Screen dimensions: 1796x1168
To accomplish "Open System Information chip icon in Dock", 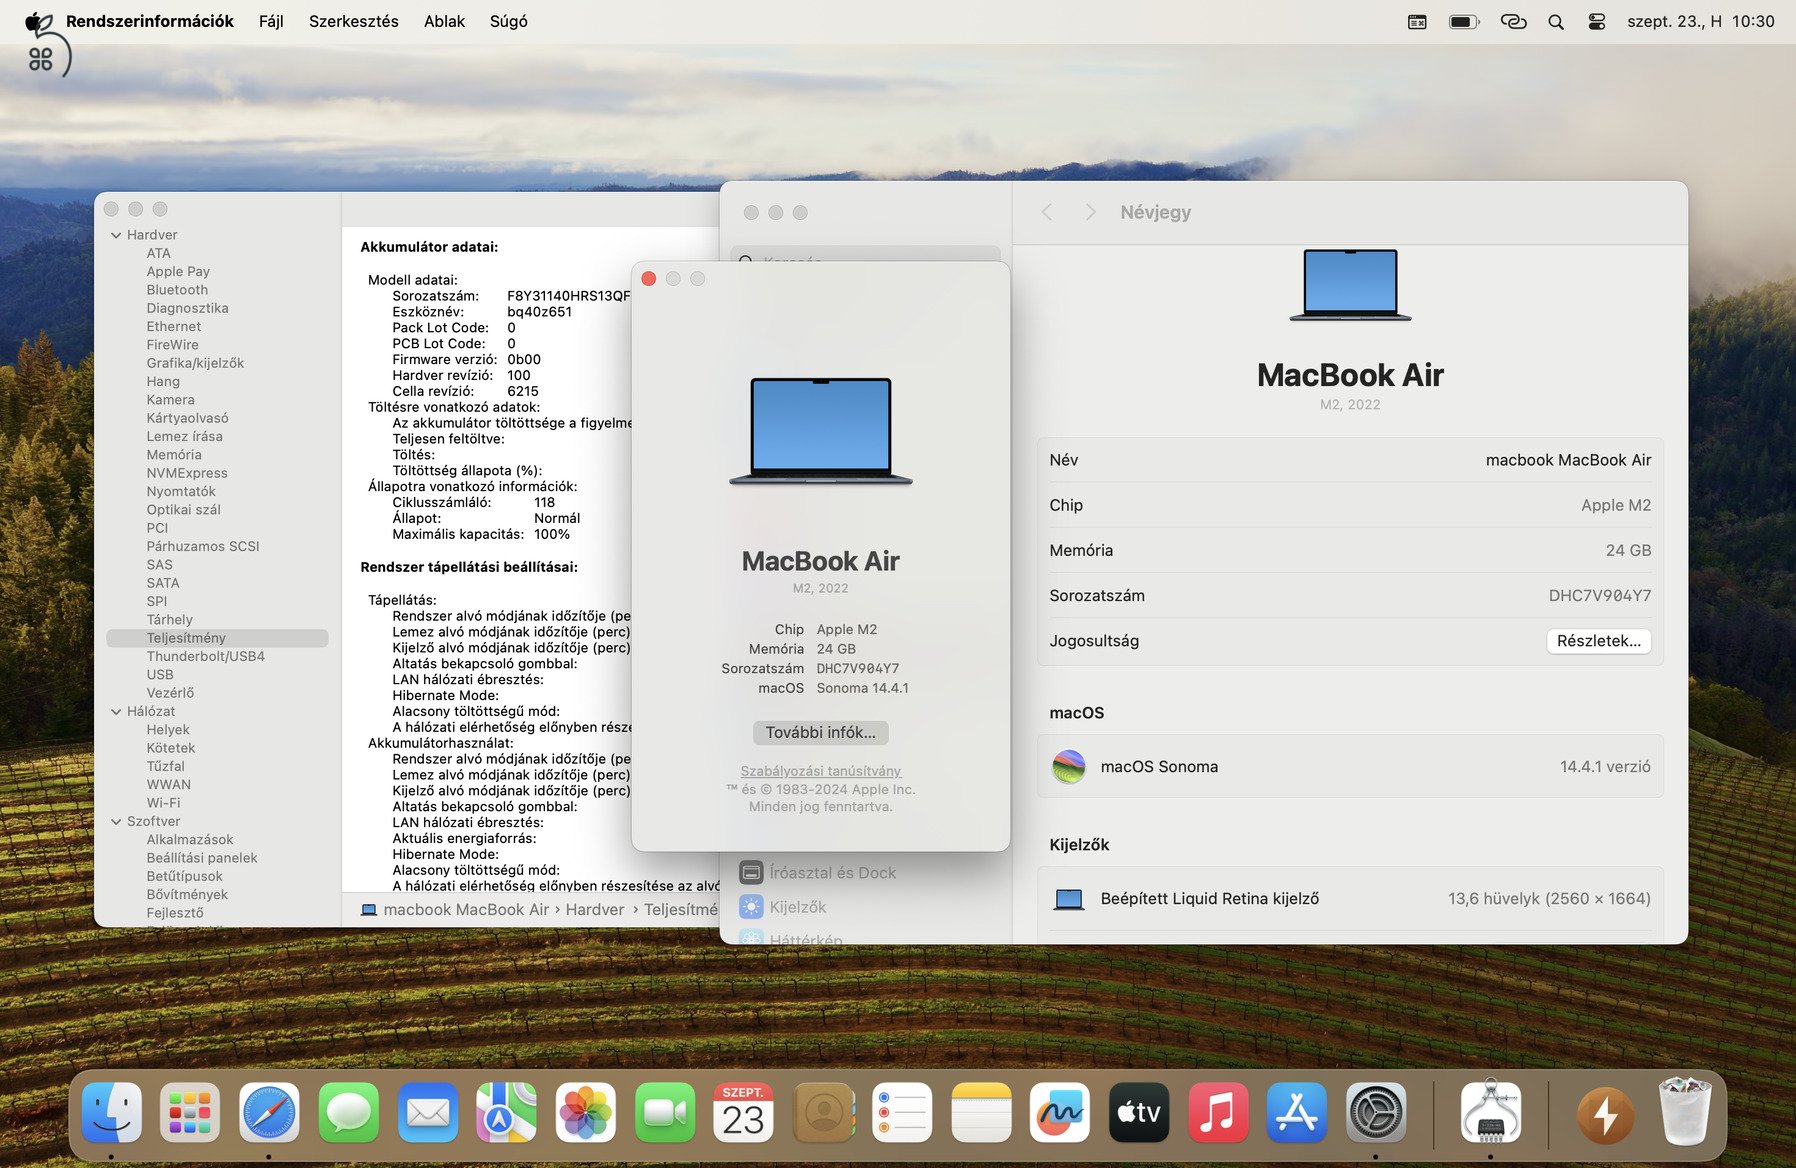I will pyautogui.click(x=1490, y=1112).
